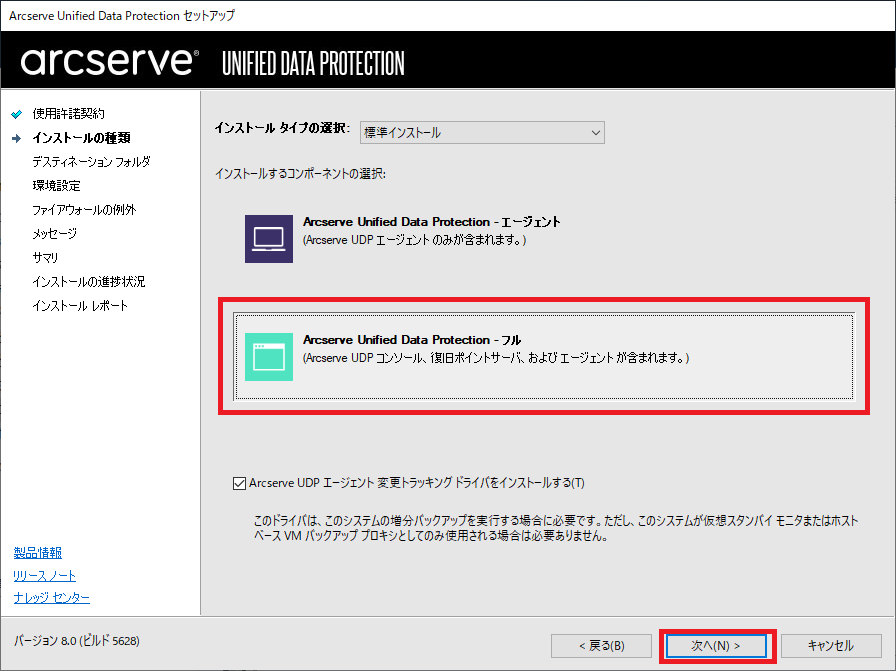Select the ファイアウォールの例外 step

tap(84, 210)
